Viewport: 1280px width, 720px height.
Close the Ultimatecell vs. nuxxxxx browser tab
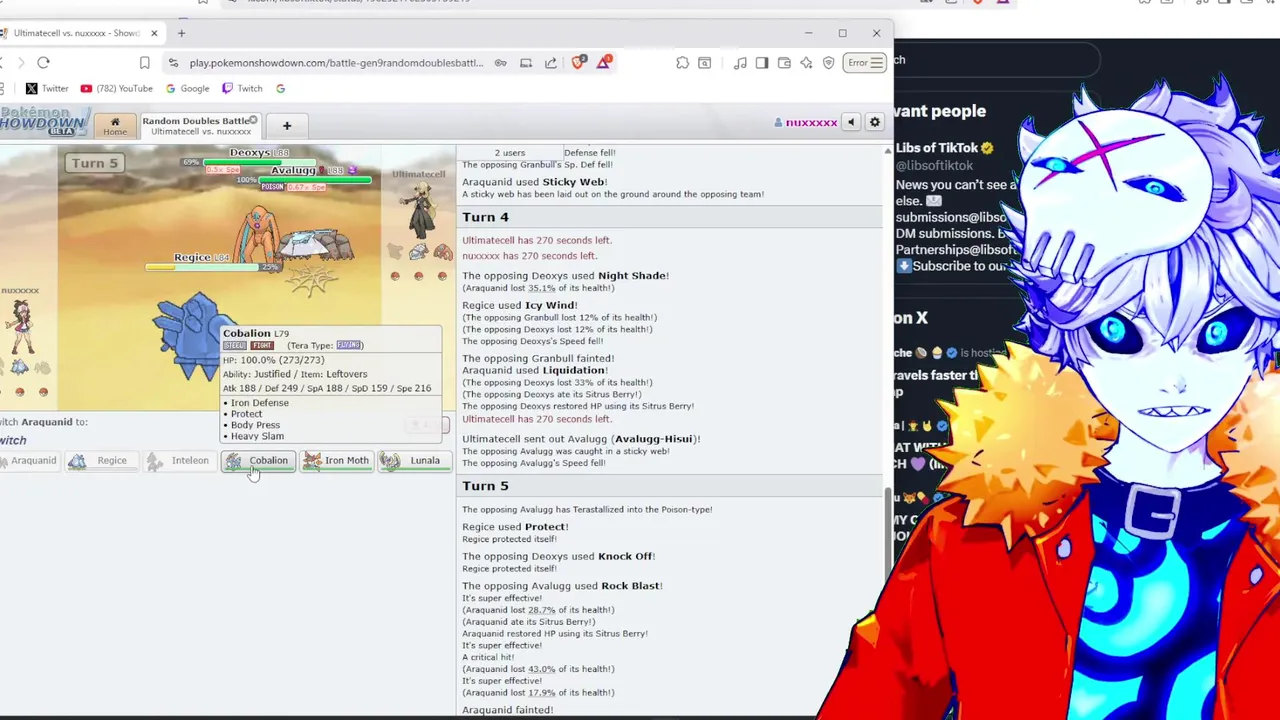[x=154, y=33]
